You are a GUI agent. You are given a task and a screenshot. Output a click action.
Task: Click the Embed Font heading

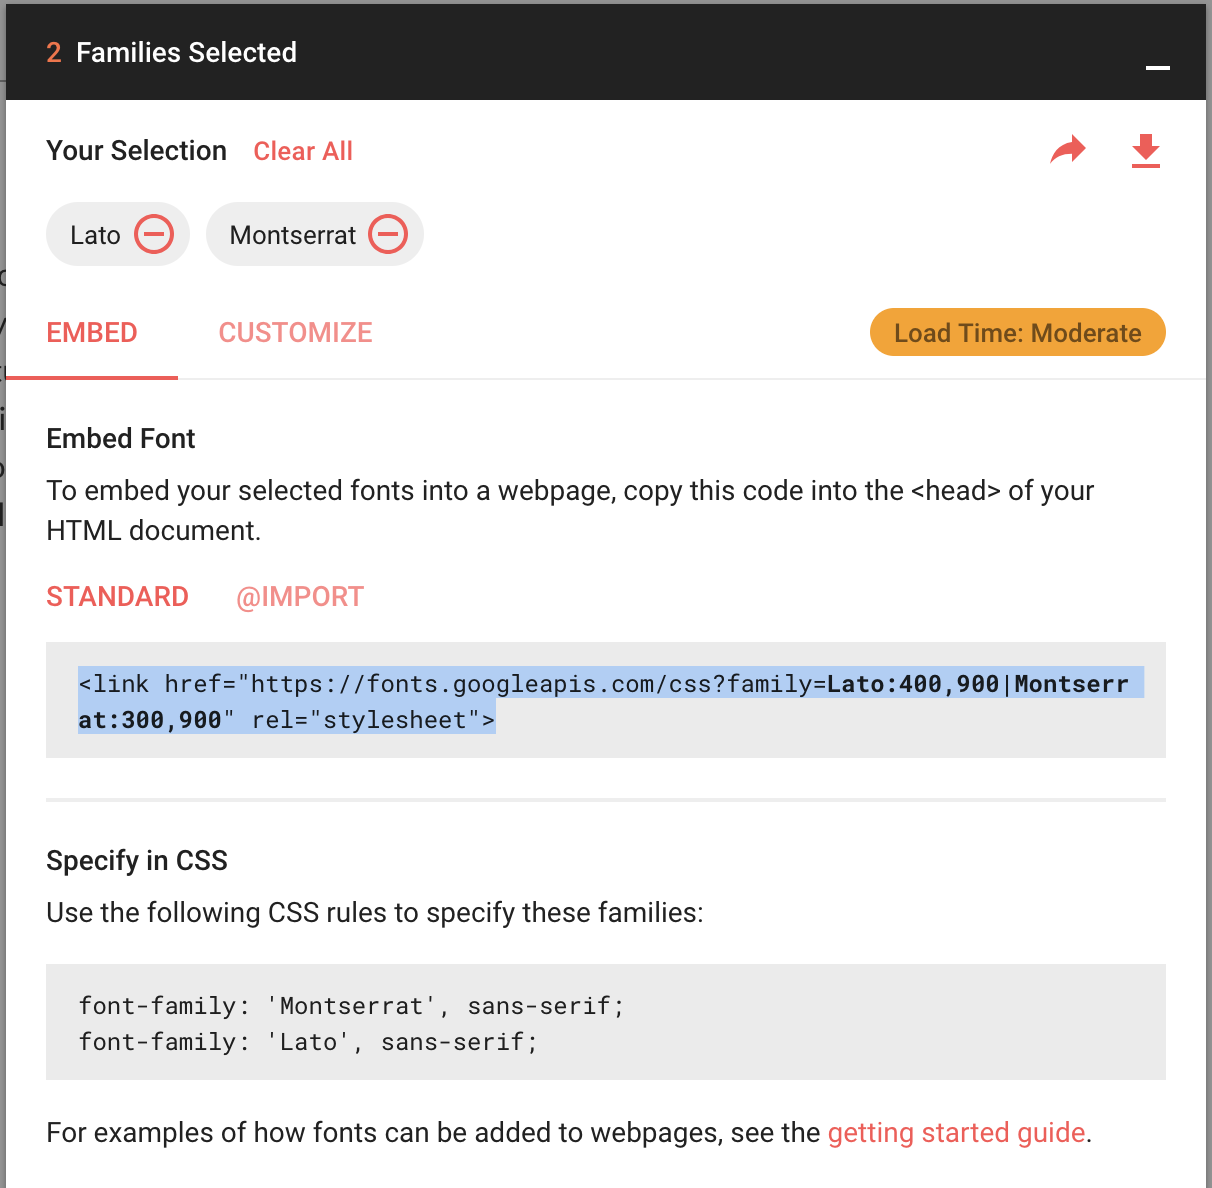(x=121, y=439)
